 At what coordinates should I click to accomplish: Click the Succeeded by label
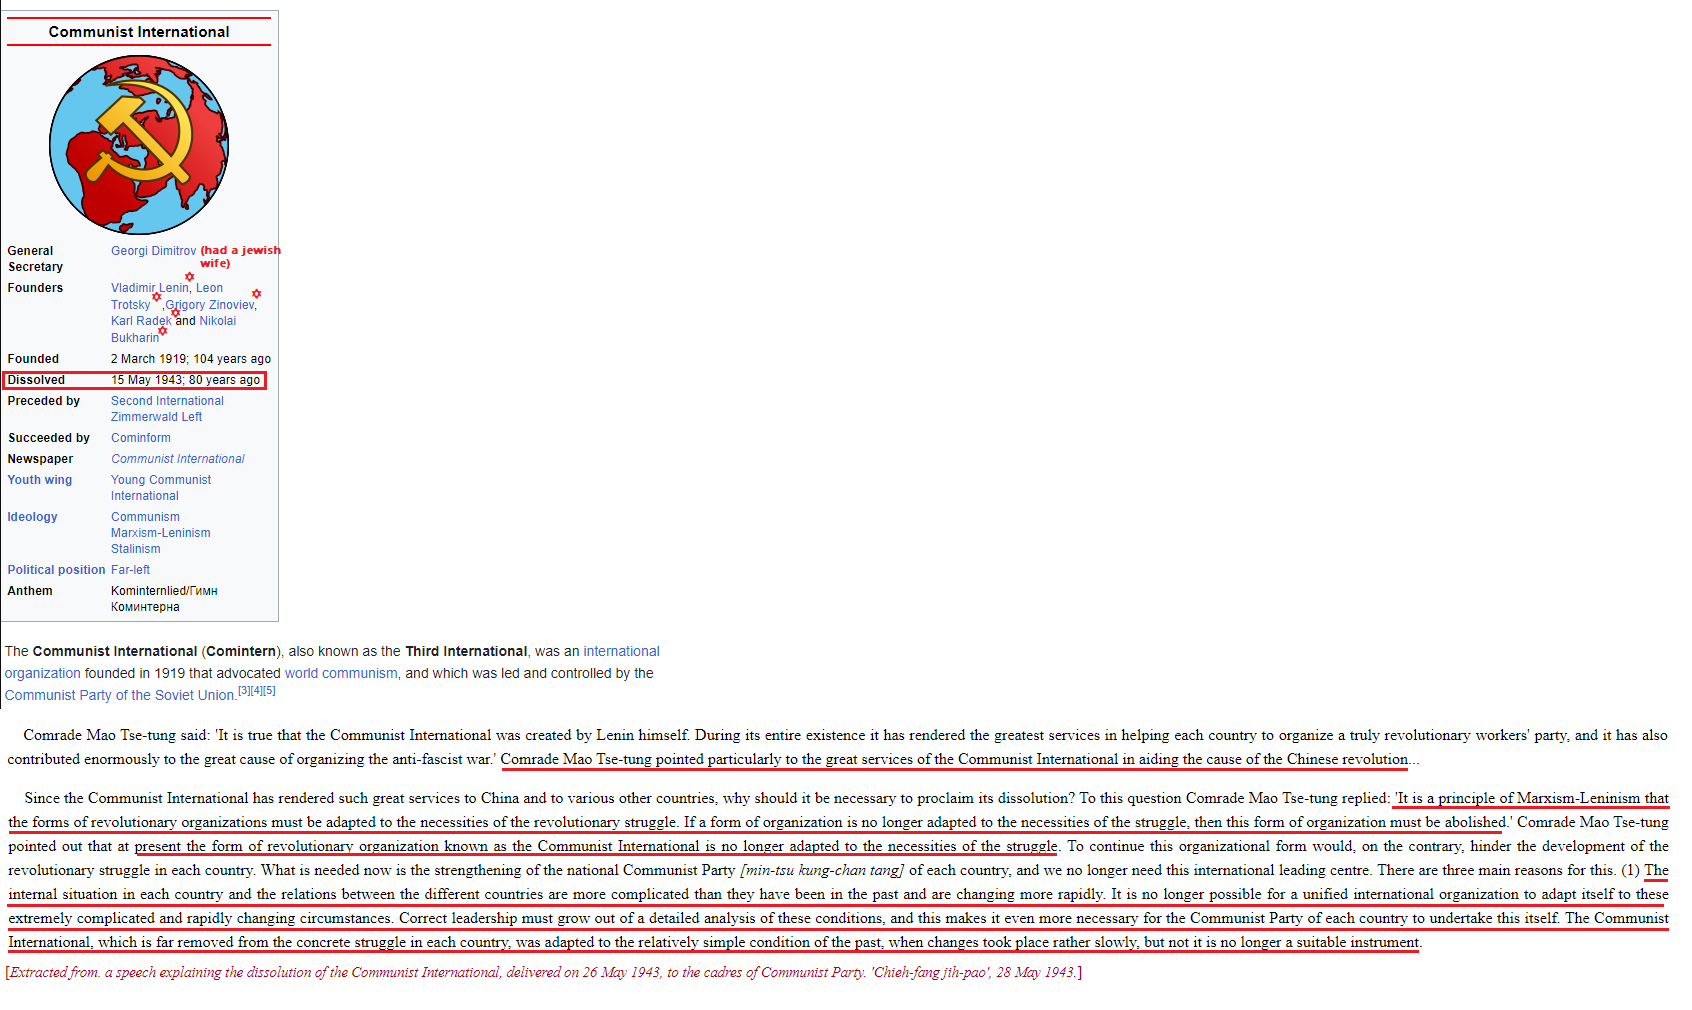48,438
